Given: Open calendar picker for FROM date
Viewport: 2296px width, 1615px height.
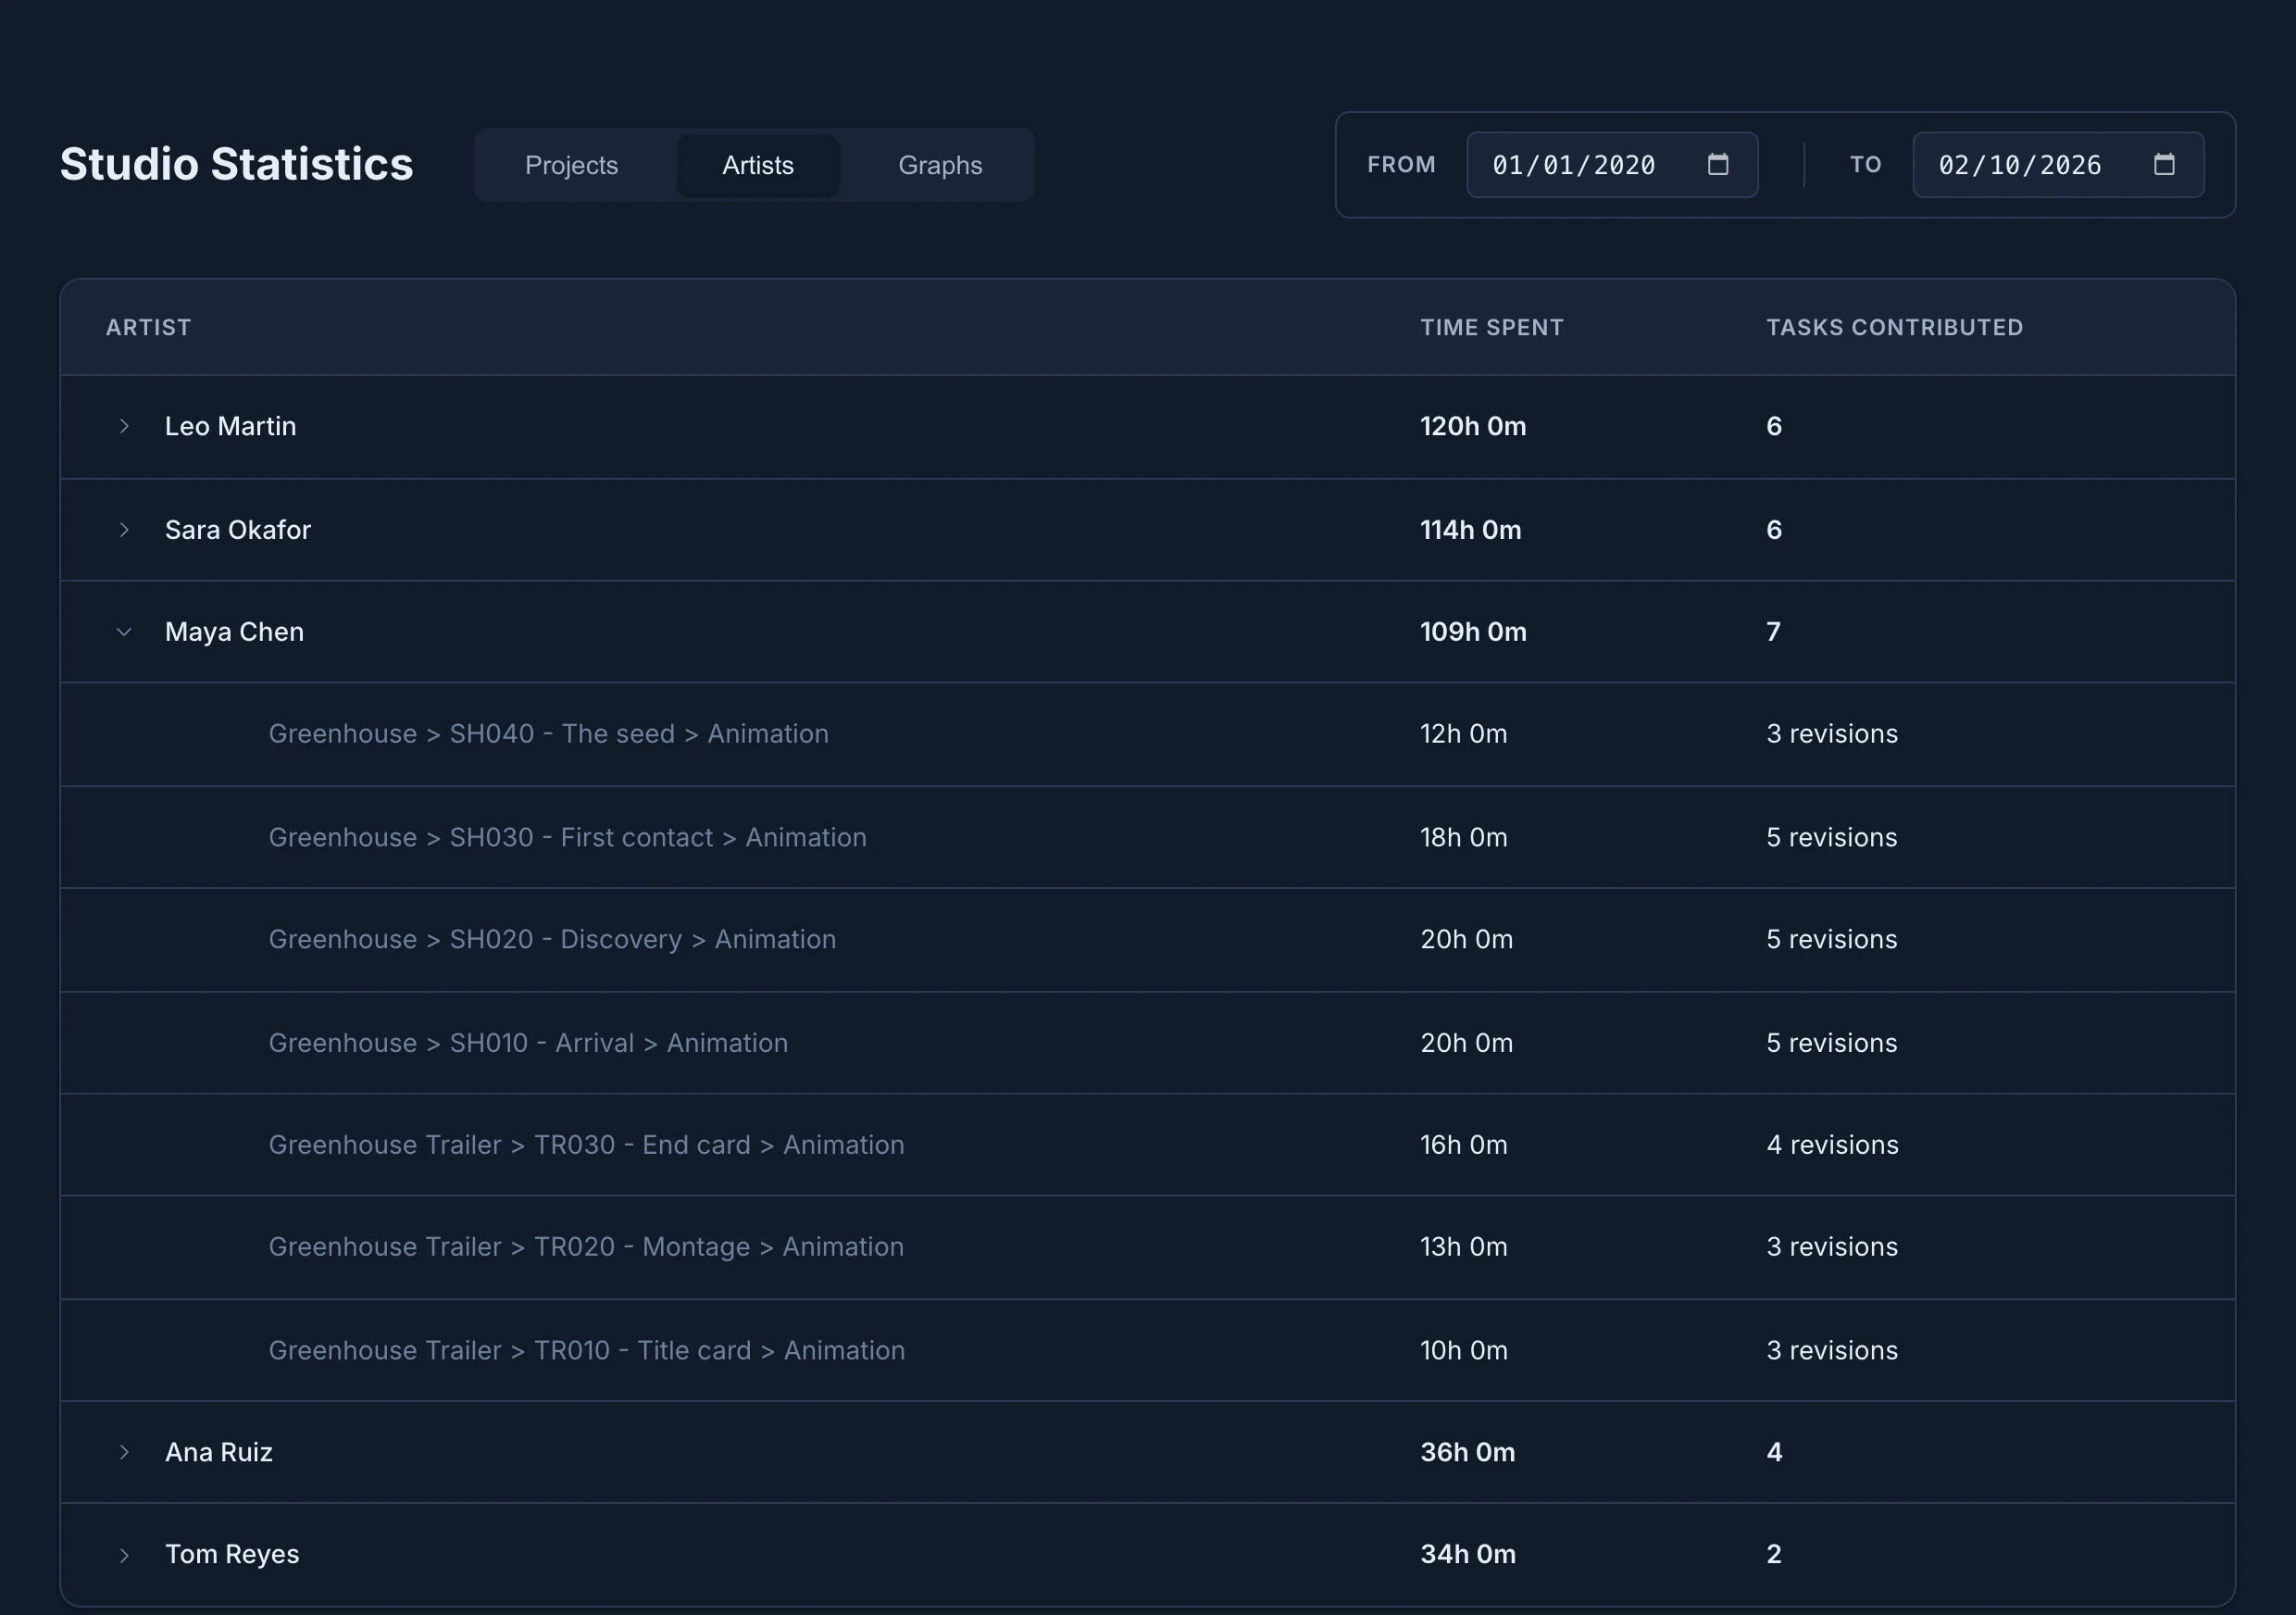Looking at the screenshot, I should click(x=1717, y=164).
